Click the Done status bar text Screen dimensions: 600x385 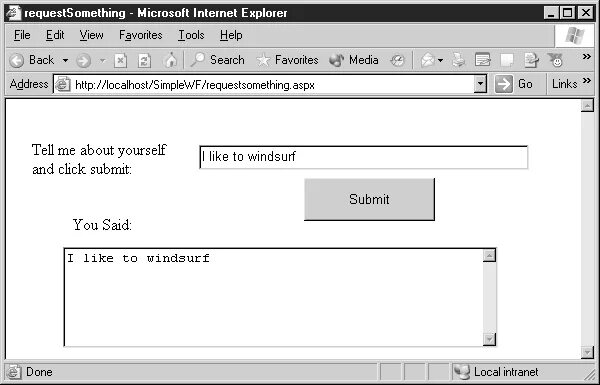(39, 372)
